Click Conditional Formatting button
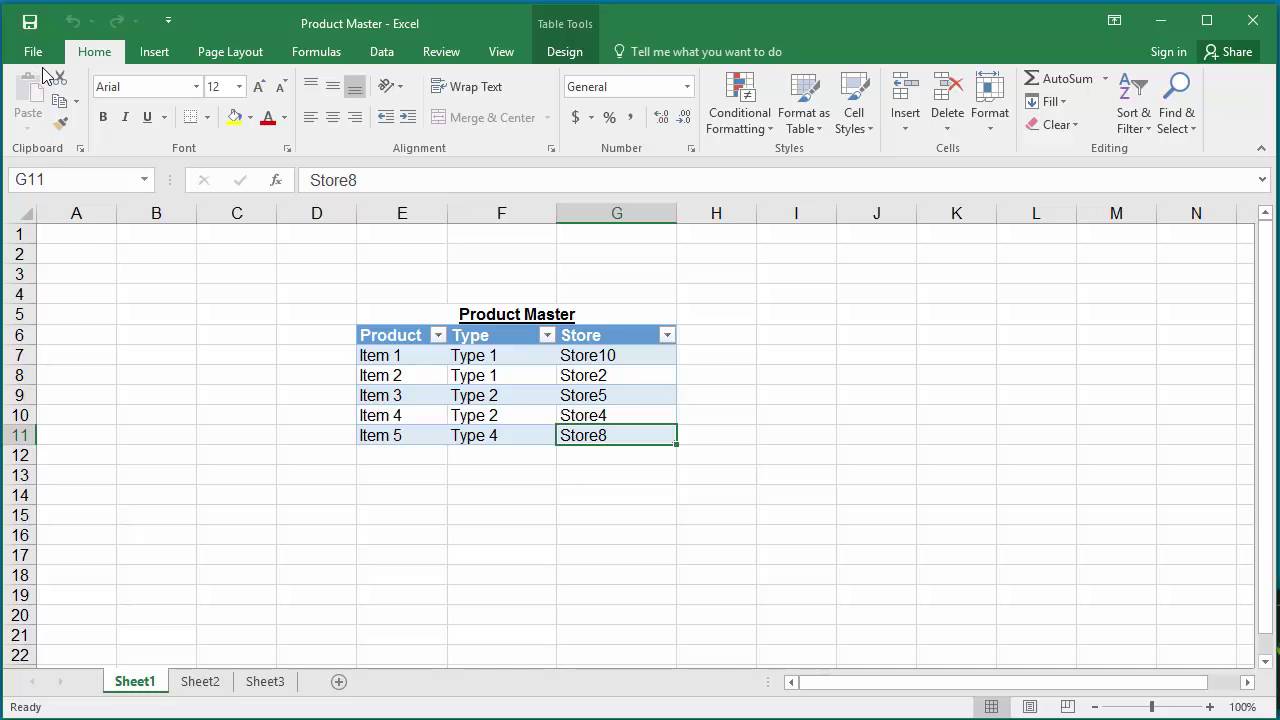Image resolution: width=1280 pixels, height=720 pixels. (x=739, y=103)
